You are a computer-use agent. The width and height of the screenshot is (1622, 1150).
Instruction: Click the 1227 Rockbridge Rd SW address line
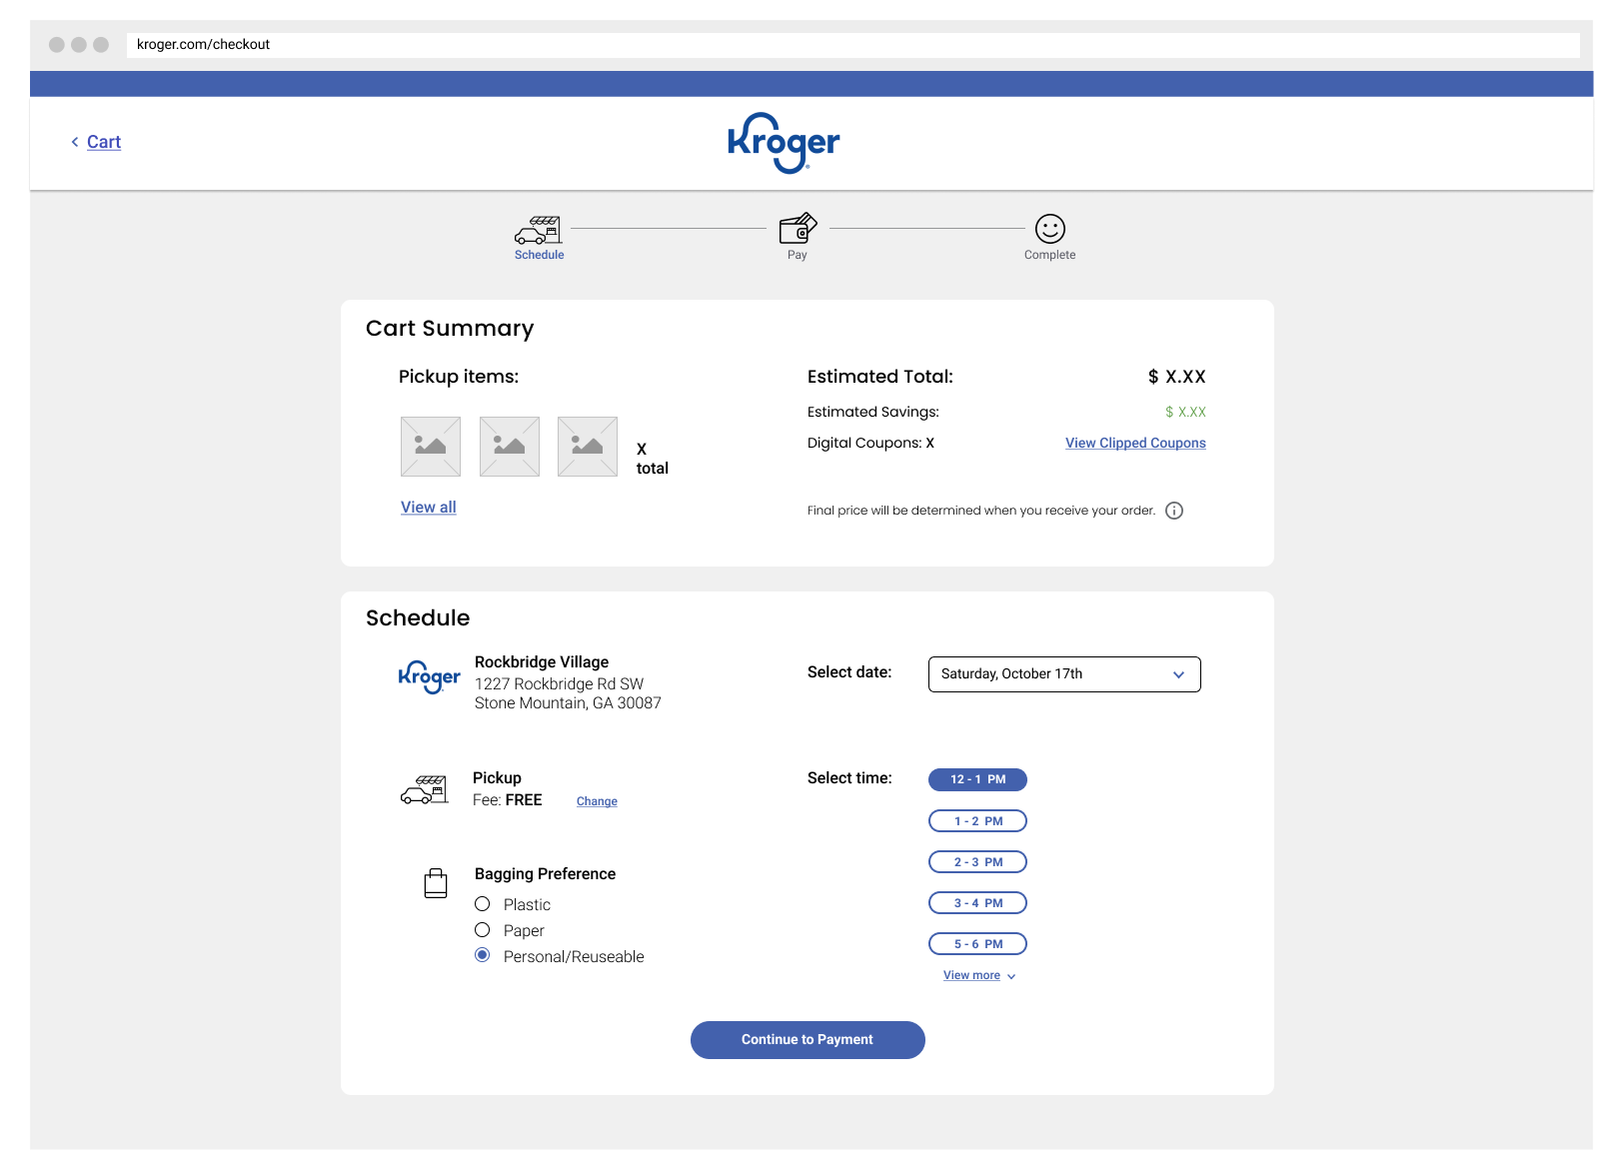tap(559, 684)
